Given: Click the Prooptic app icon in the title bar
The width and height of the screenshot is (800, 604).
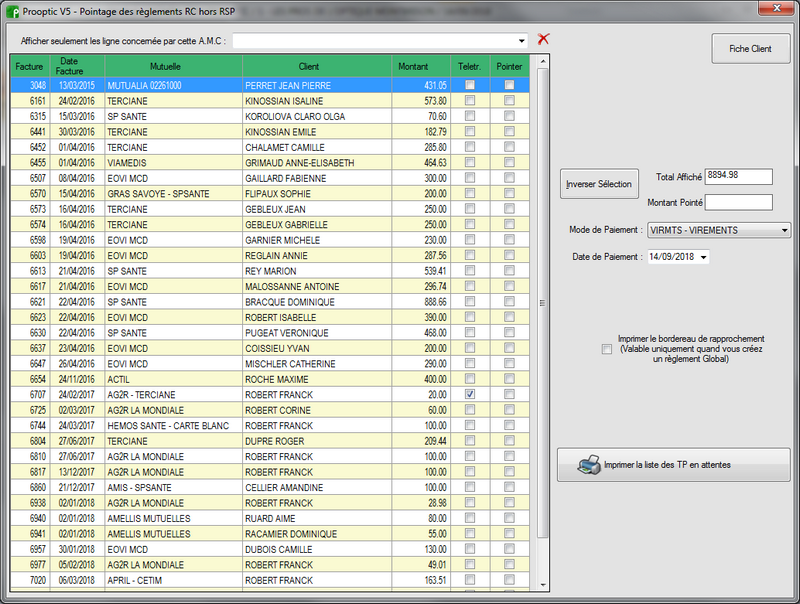Looking at the screenshot, I should (x=13, y=11).
